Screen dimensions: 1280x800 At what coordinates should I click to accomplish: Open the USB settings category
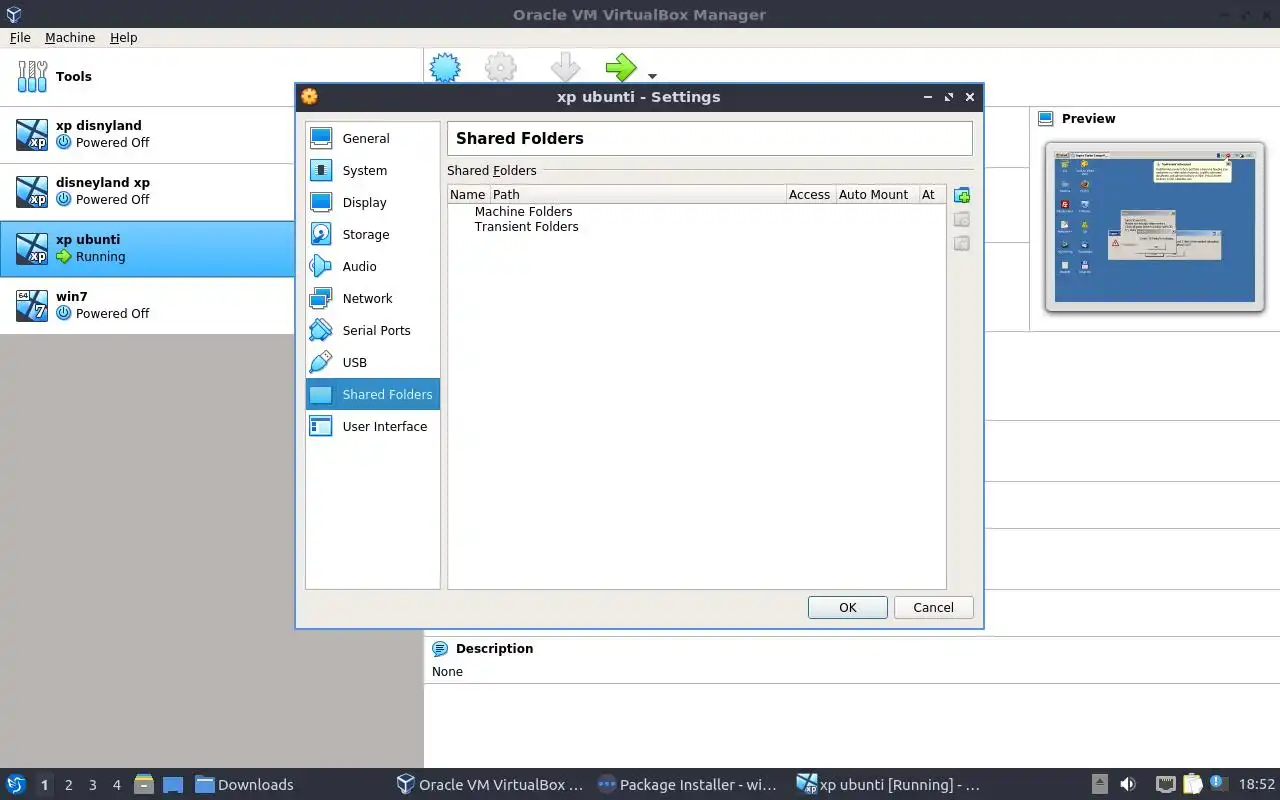point(373,362)
